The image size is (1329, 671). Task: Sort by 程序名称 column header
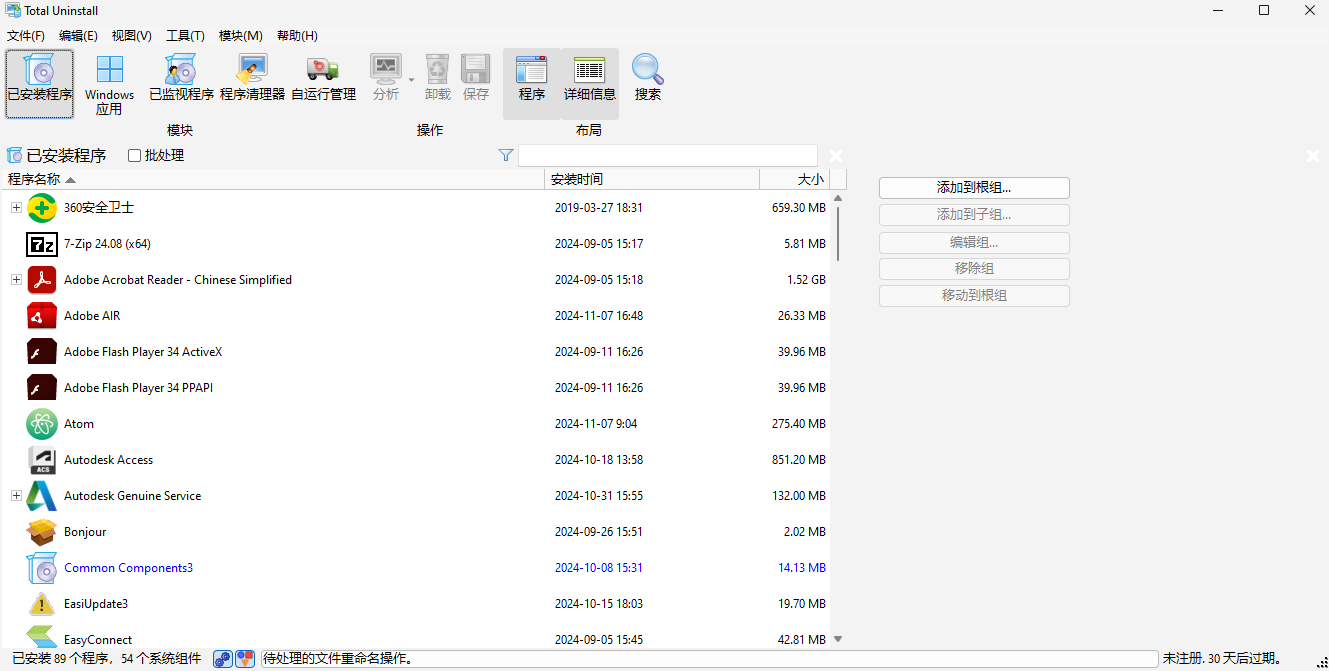pos(272,179)
